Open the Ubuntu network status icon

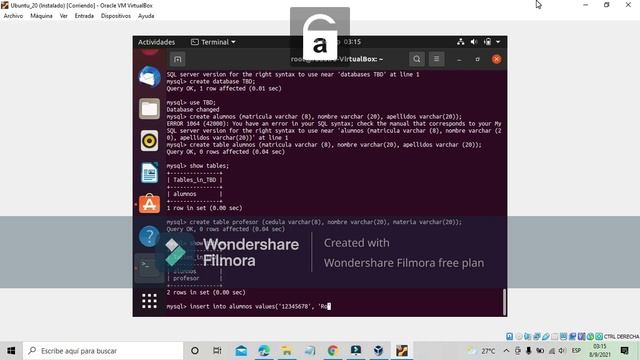460,42
